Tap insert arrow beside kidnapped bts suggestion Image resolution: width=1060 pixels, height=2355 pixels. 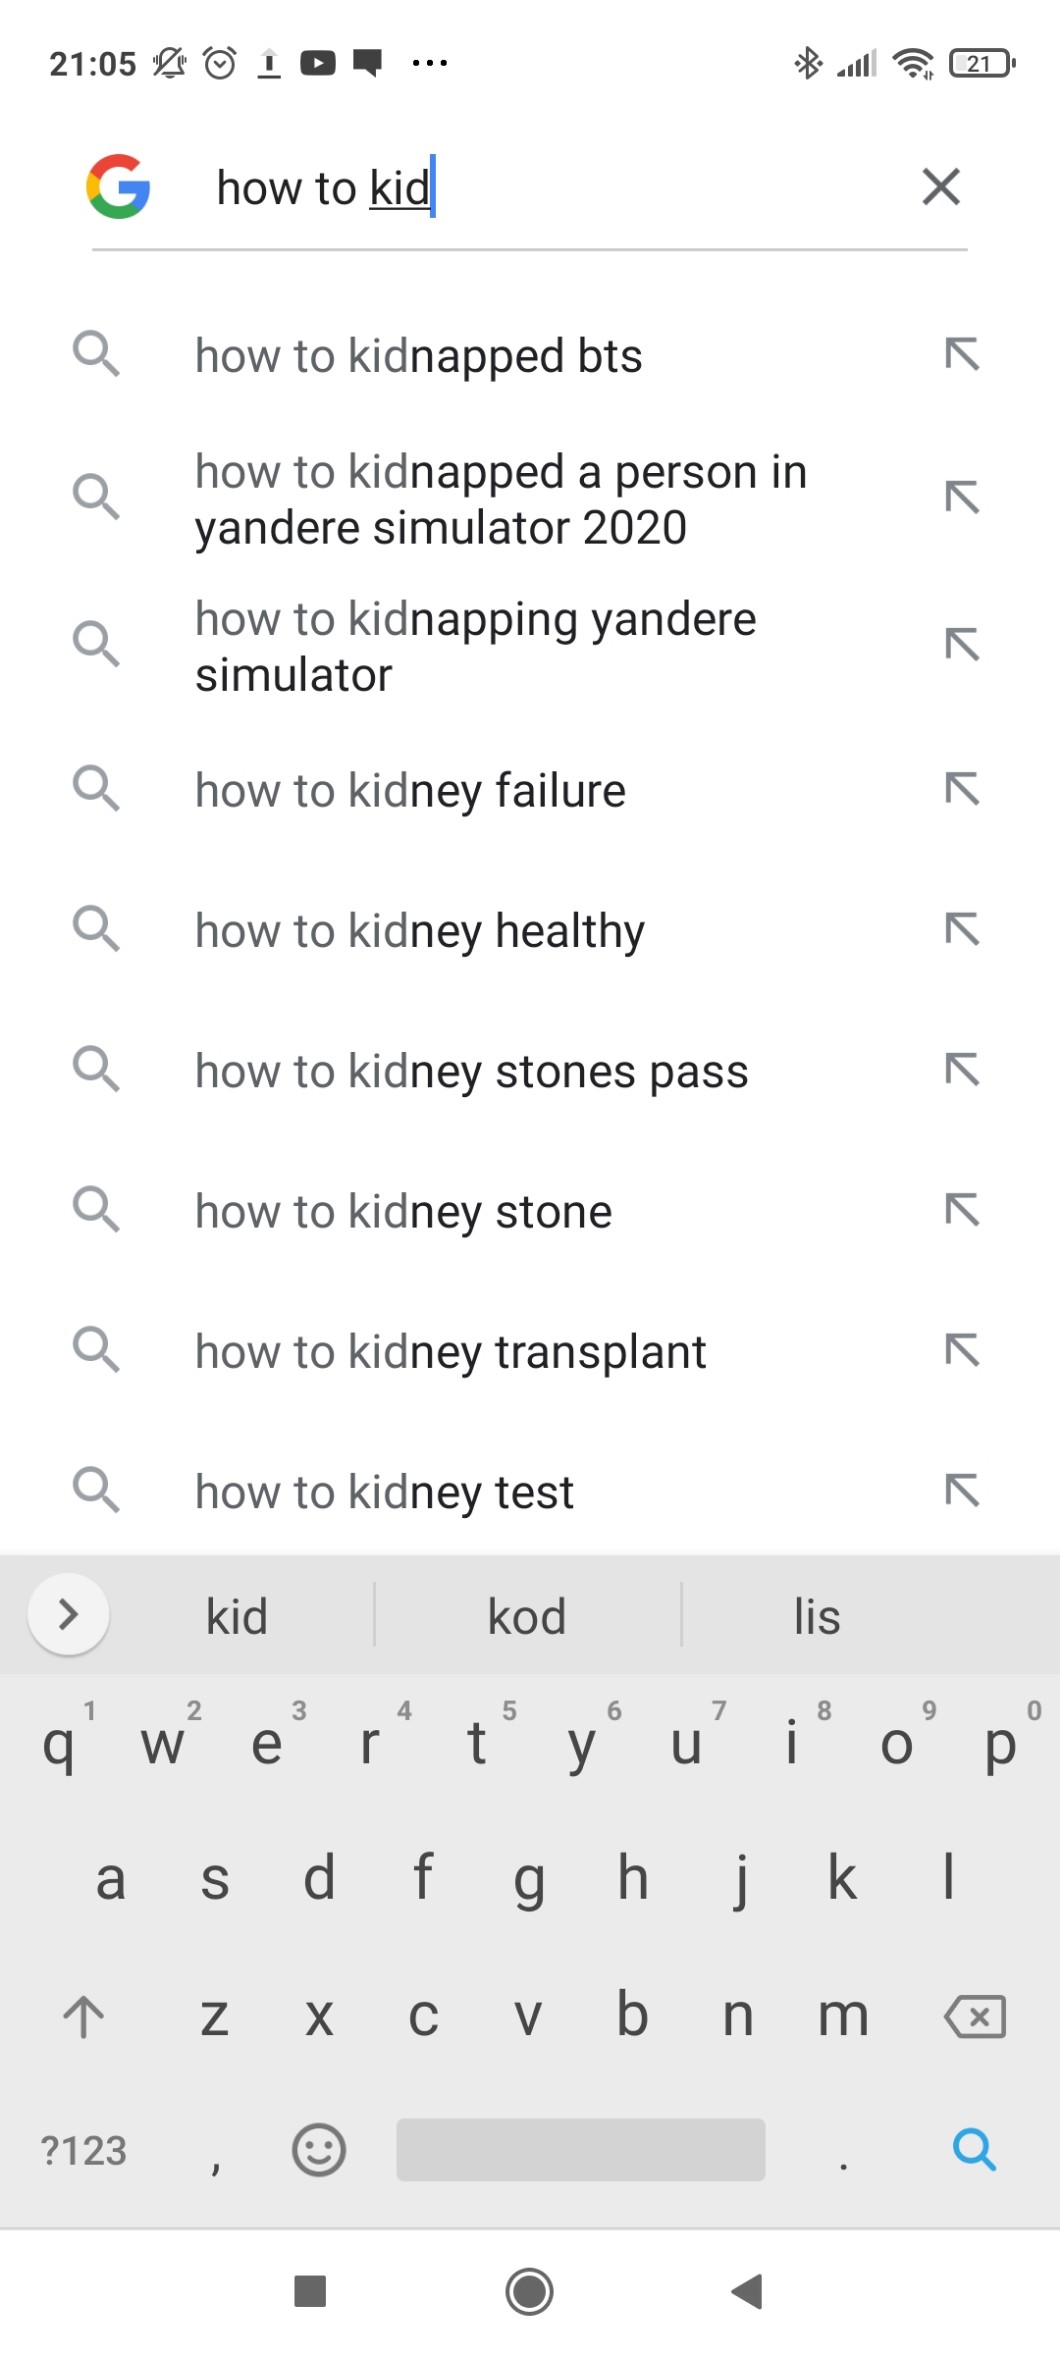(x=961, y=355)
